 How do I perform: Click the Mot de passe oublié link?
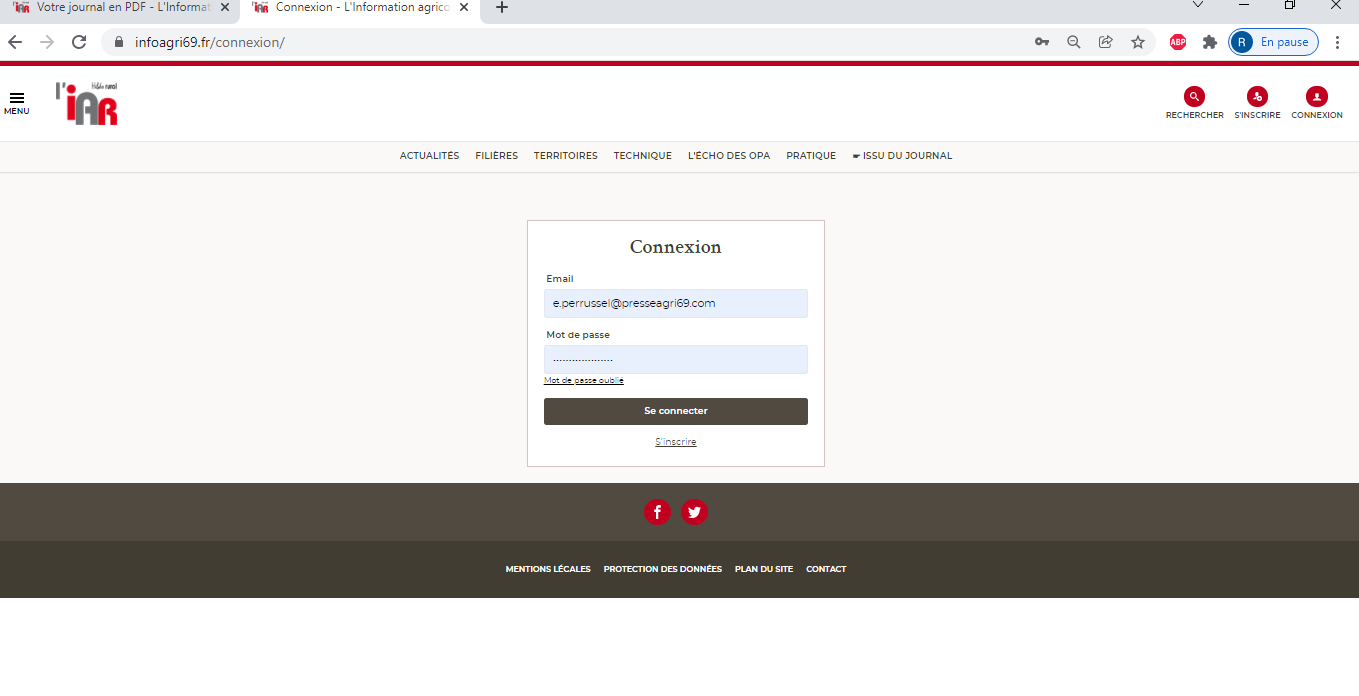[584, 381]
